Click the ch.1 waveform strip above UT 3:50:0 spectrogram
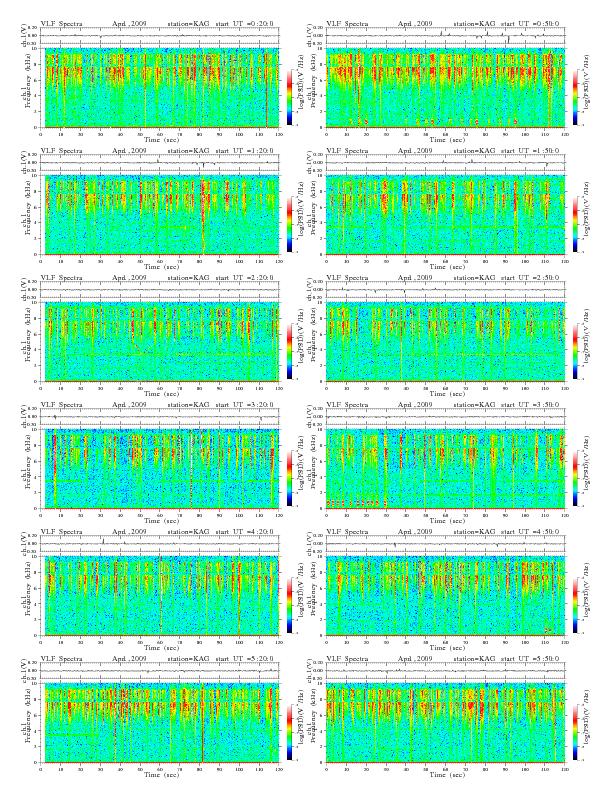Image resolution: width=612 pixels, height=792 pixels. click(x=445, y=417)
